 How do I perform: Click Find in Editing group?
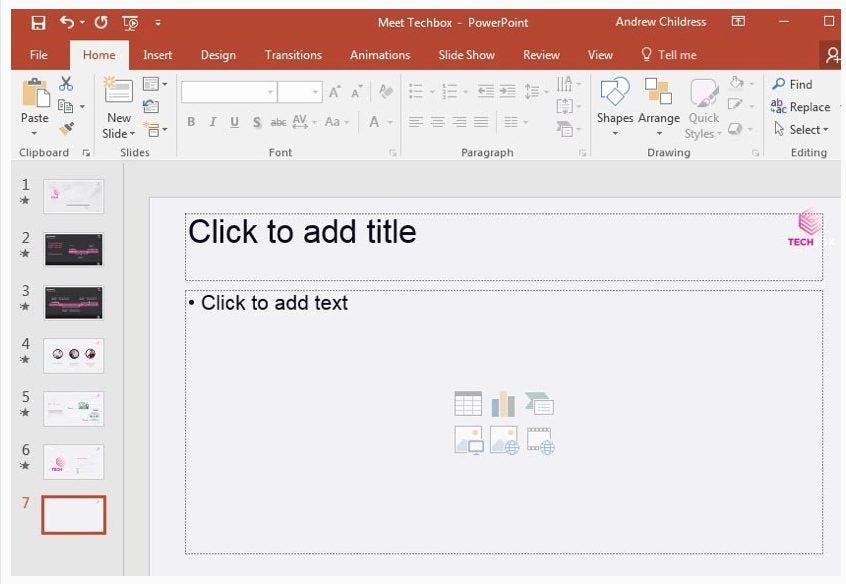click(x=792, y=84)
